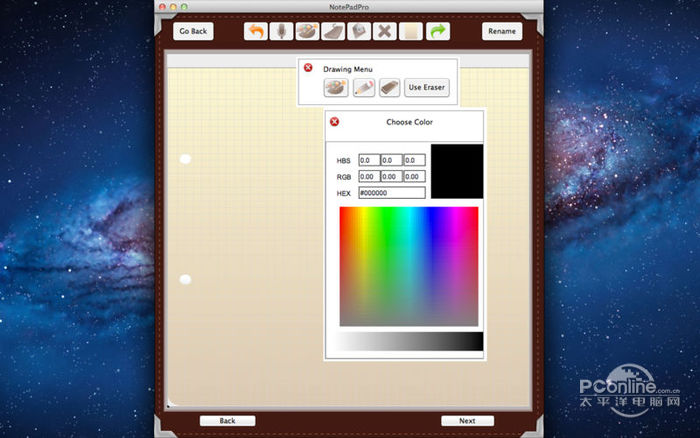Select the pencil icon in the Drawing Menu

point(364,88)
